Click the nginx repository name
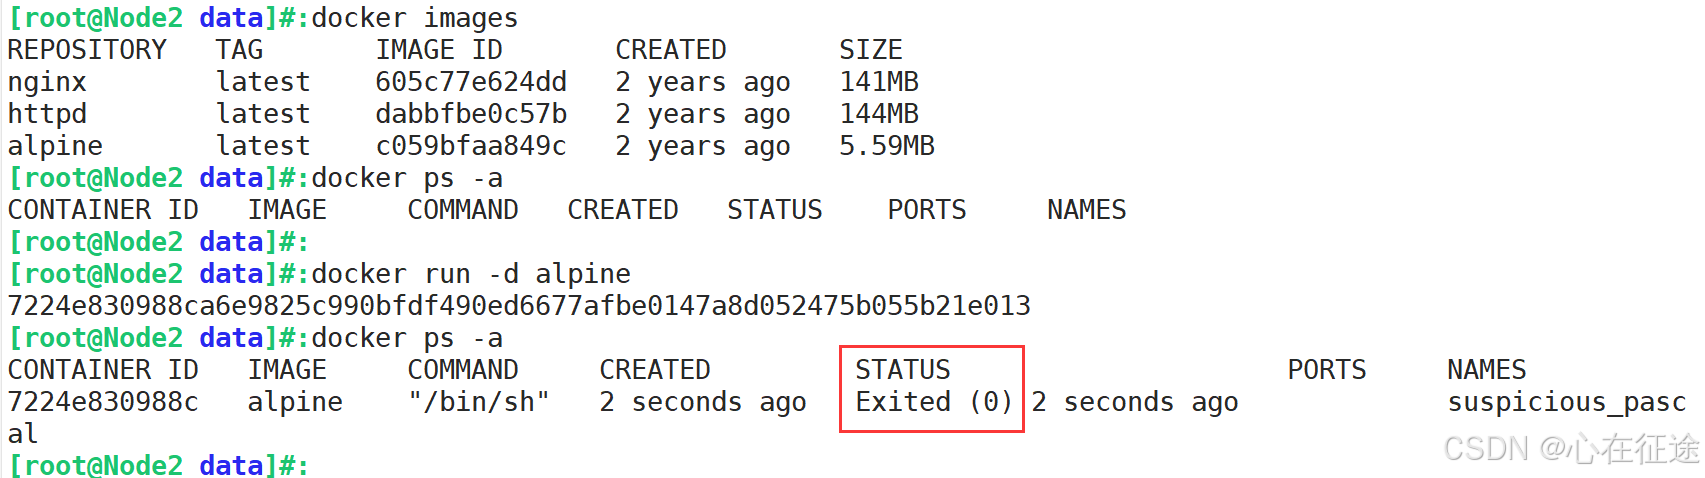The image size is (1705, 478). (47, 83)
